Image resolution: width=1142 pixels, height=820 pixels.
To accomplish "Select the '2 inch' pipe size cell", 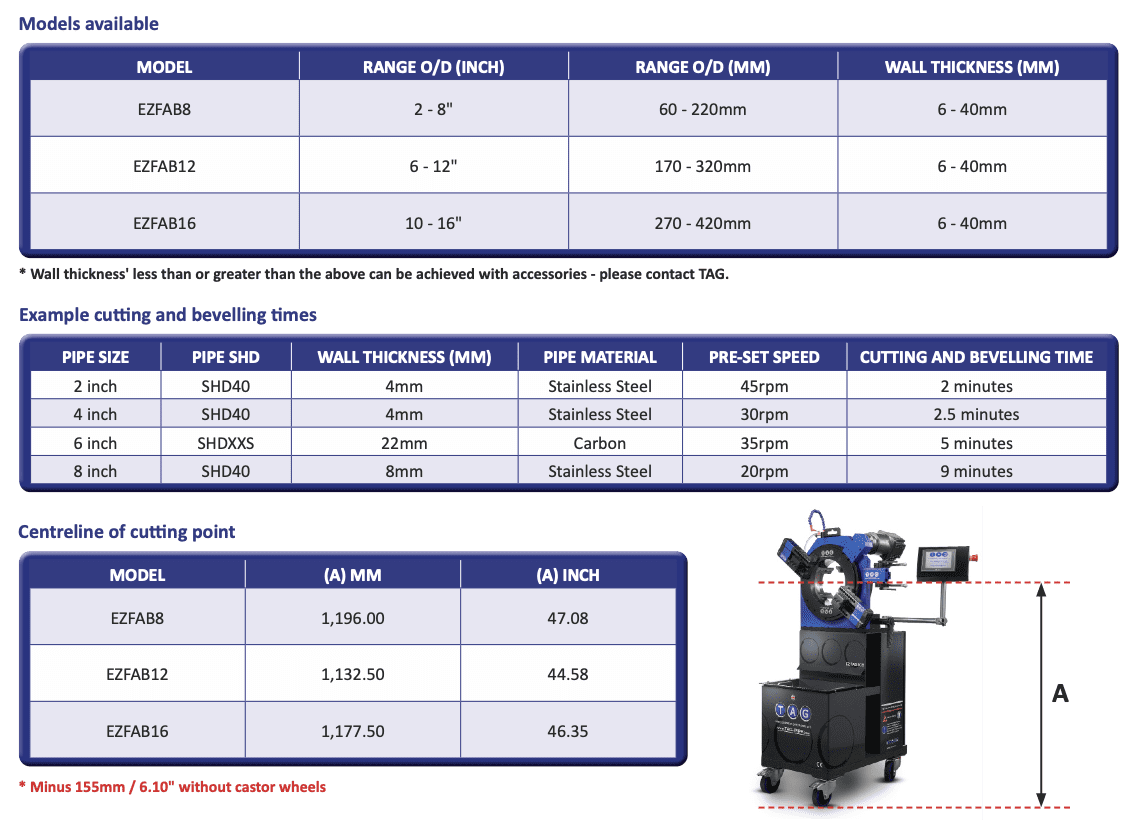I will click(95, 386).
